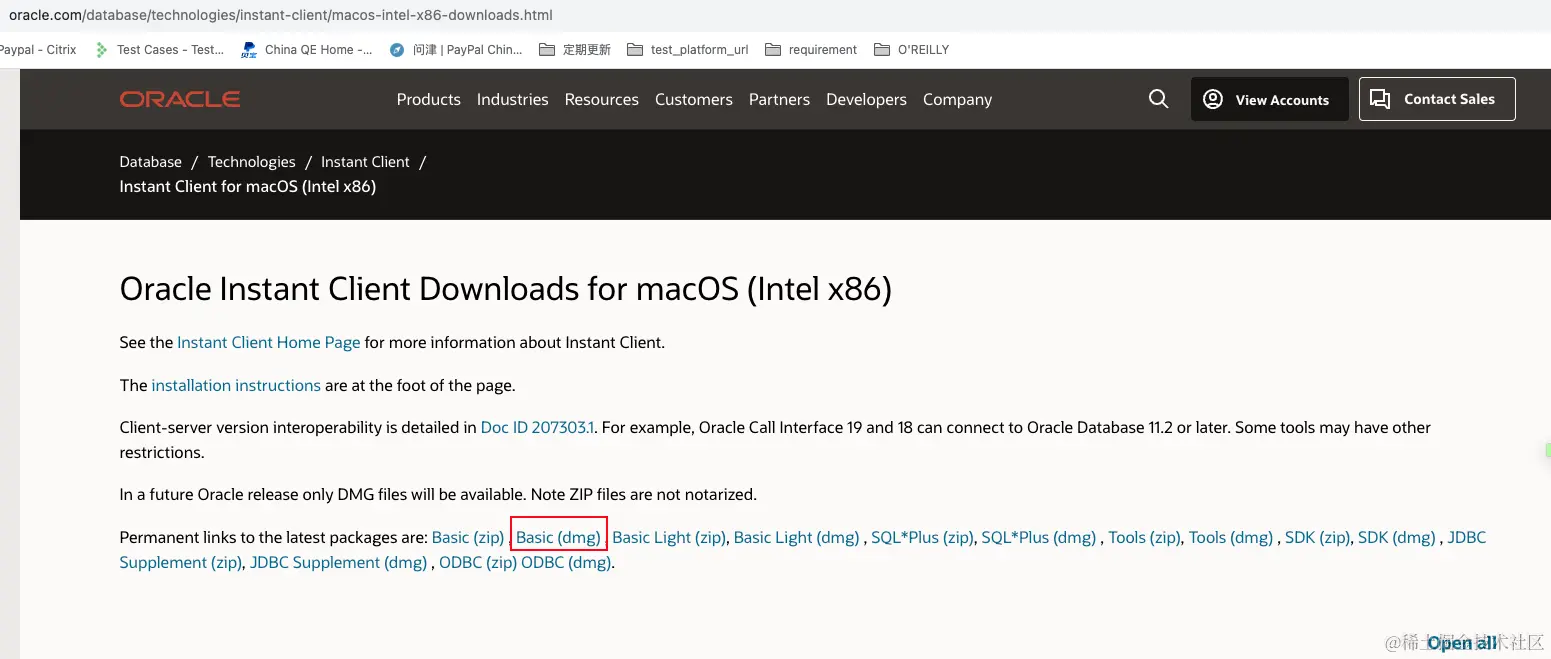Click the 问津 PayPal bookmark icon
Viewport: 1551px width, 659px height.
397,50
